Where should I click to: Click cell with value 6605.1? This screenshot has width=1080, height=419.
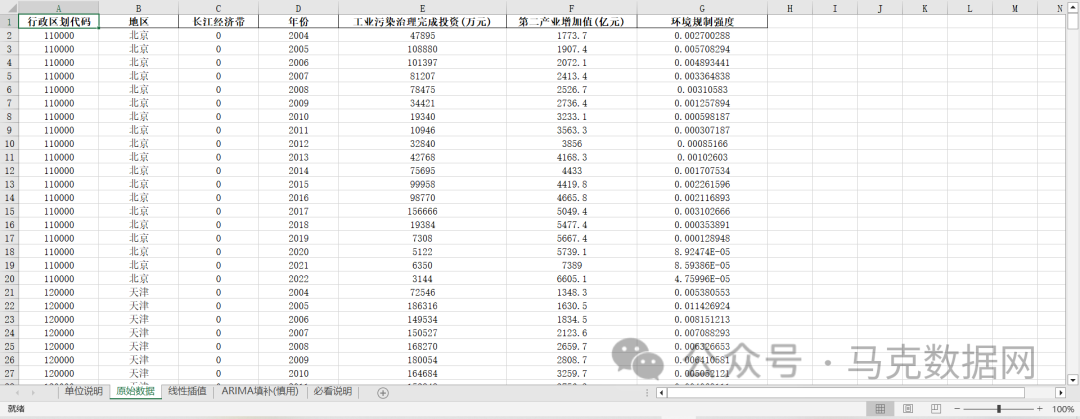tap(572, 278)
